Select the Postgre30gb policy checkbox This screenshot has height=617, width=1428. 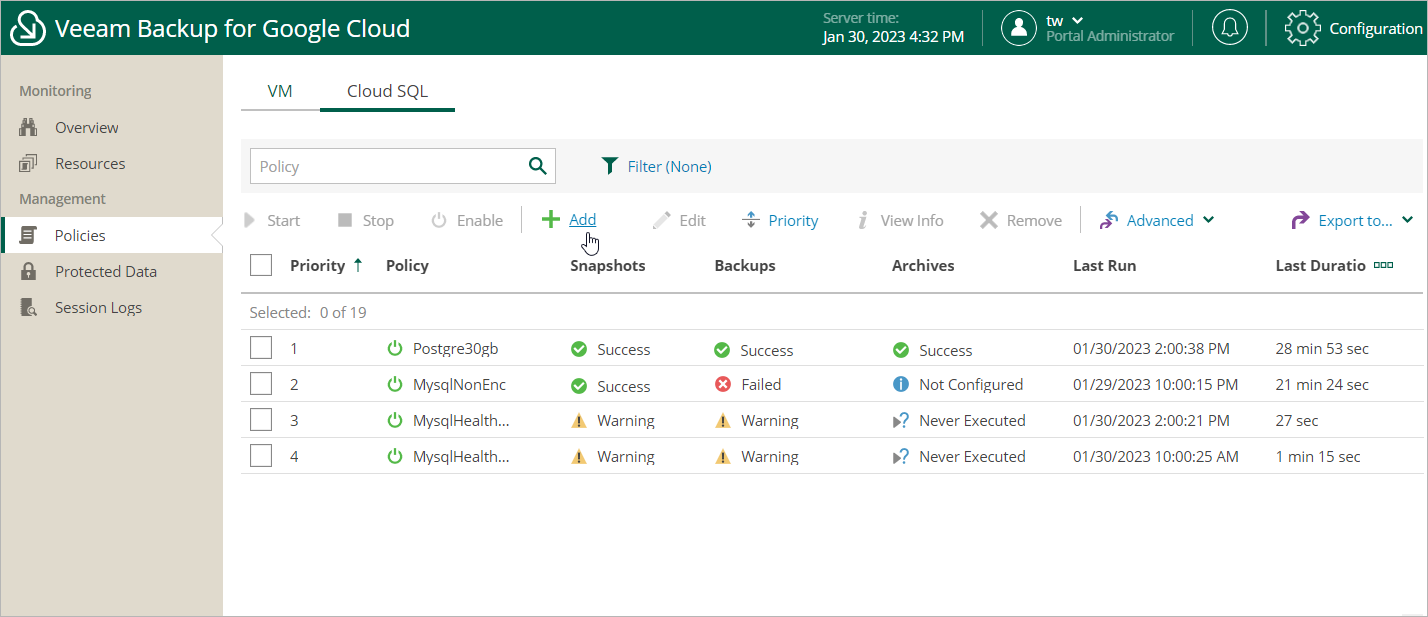(261, 348)
